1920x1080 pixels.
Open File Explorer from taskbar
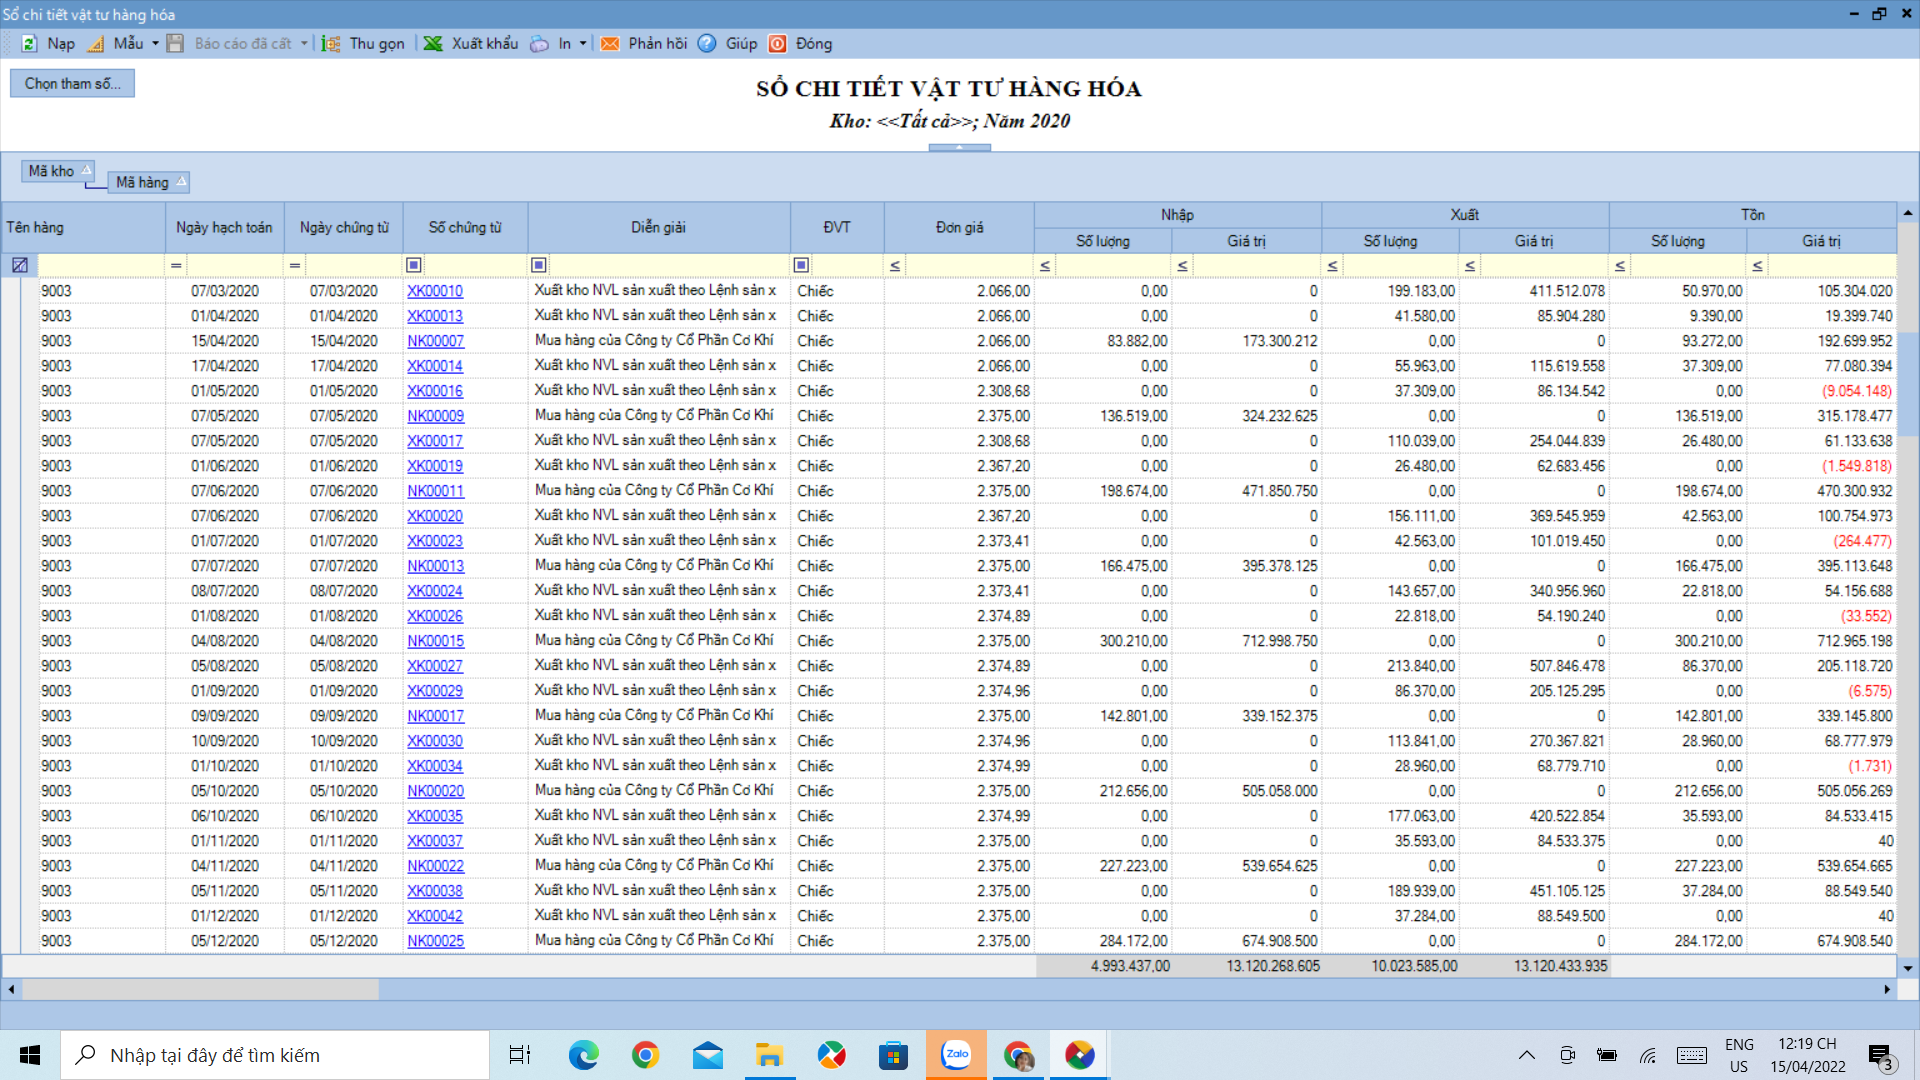click(x=769, y=1055)
